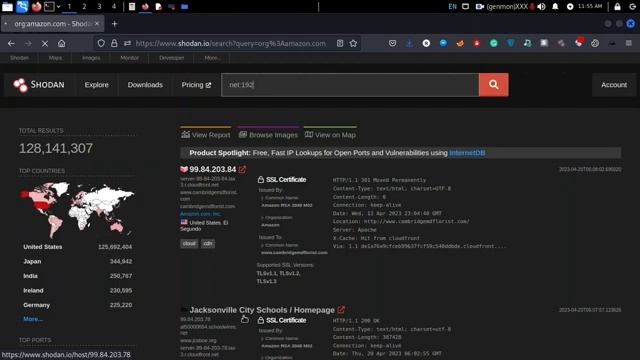Click the Account button
The image size is (640, 360).
tap(614, 85)
